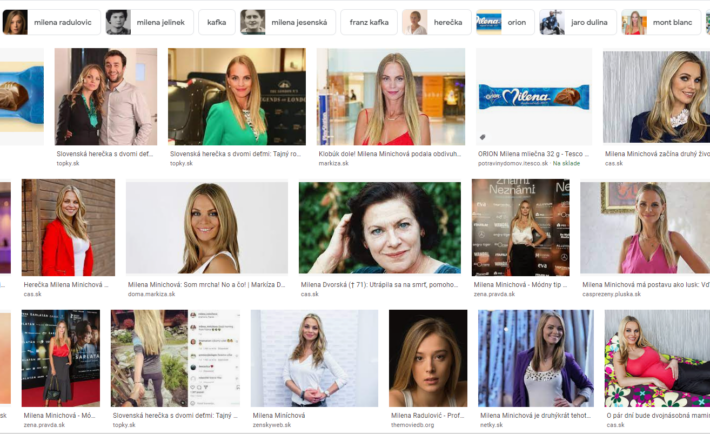Select the 'milena radulovic' suggestion chip
This screenshot has height=434, width=710.
pos(51,22)
